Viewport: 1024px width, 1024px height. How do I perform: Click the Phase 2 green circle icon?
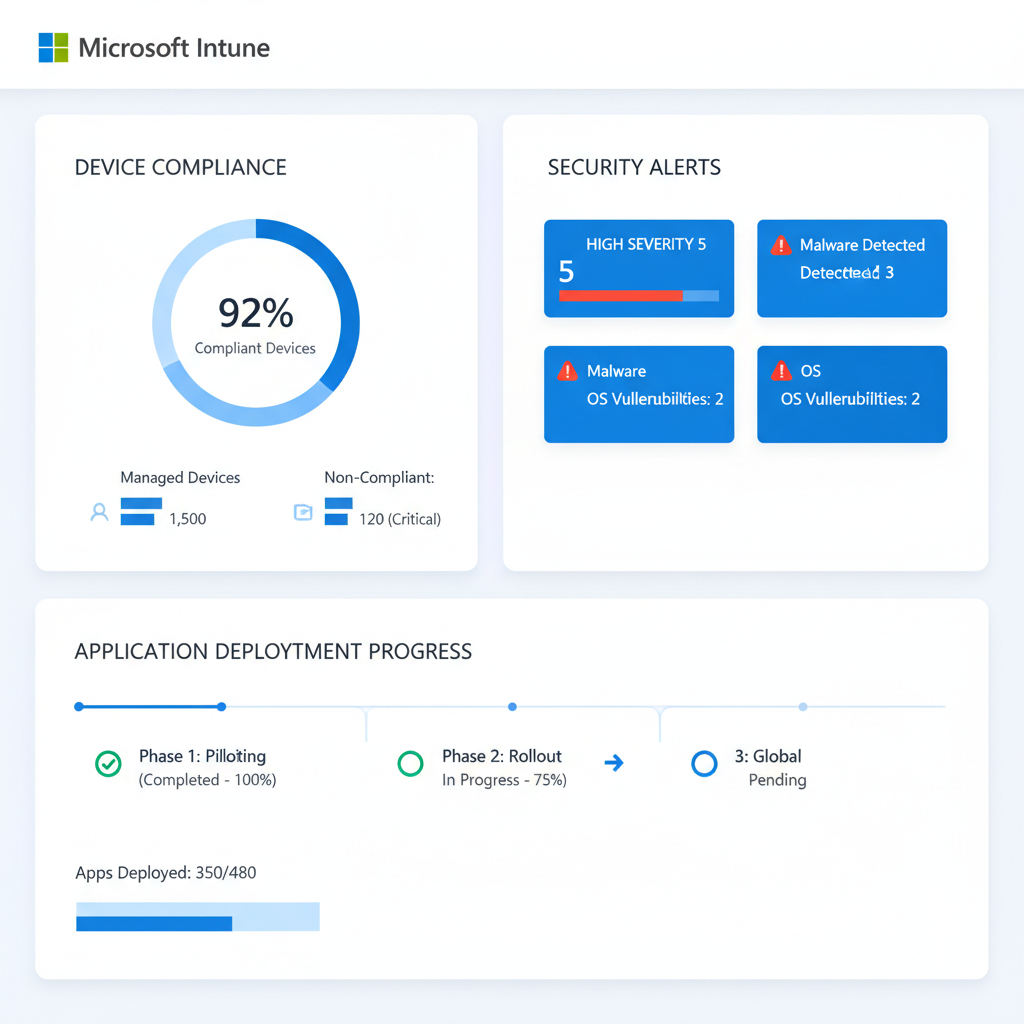(x=410, y=763)
